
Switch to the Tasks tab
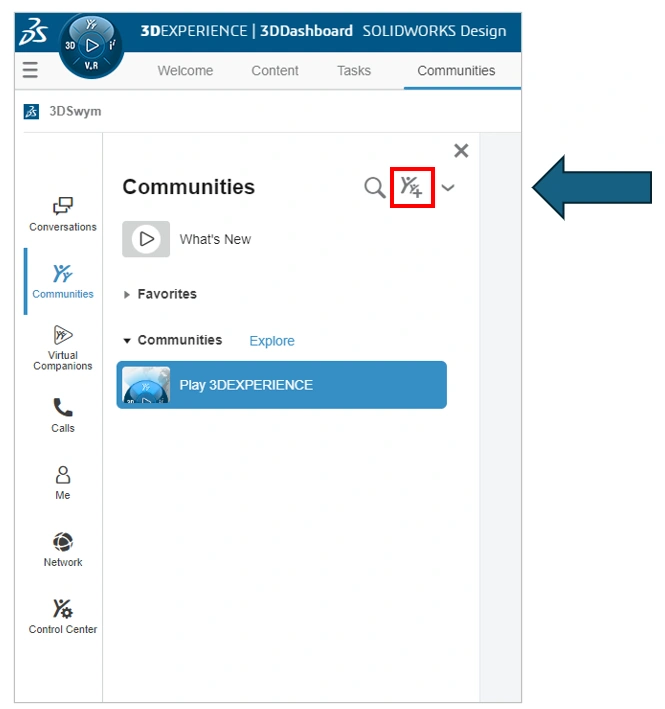point(354,71)
